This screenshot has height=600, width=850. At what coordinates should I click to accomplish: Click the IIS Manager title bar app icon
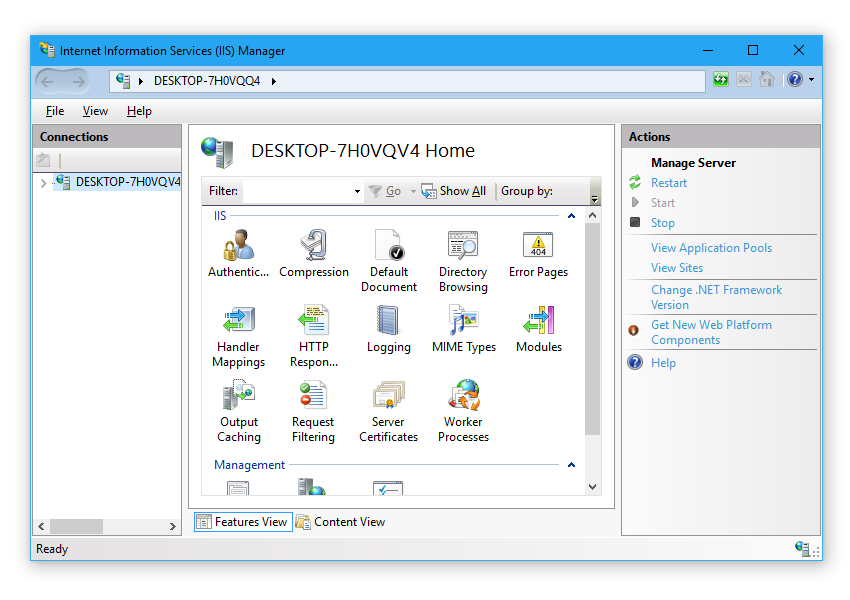47,50
